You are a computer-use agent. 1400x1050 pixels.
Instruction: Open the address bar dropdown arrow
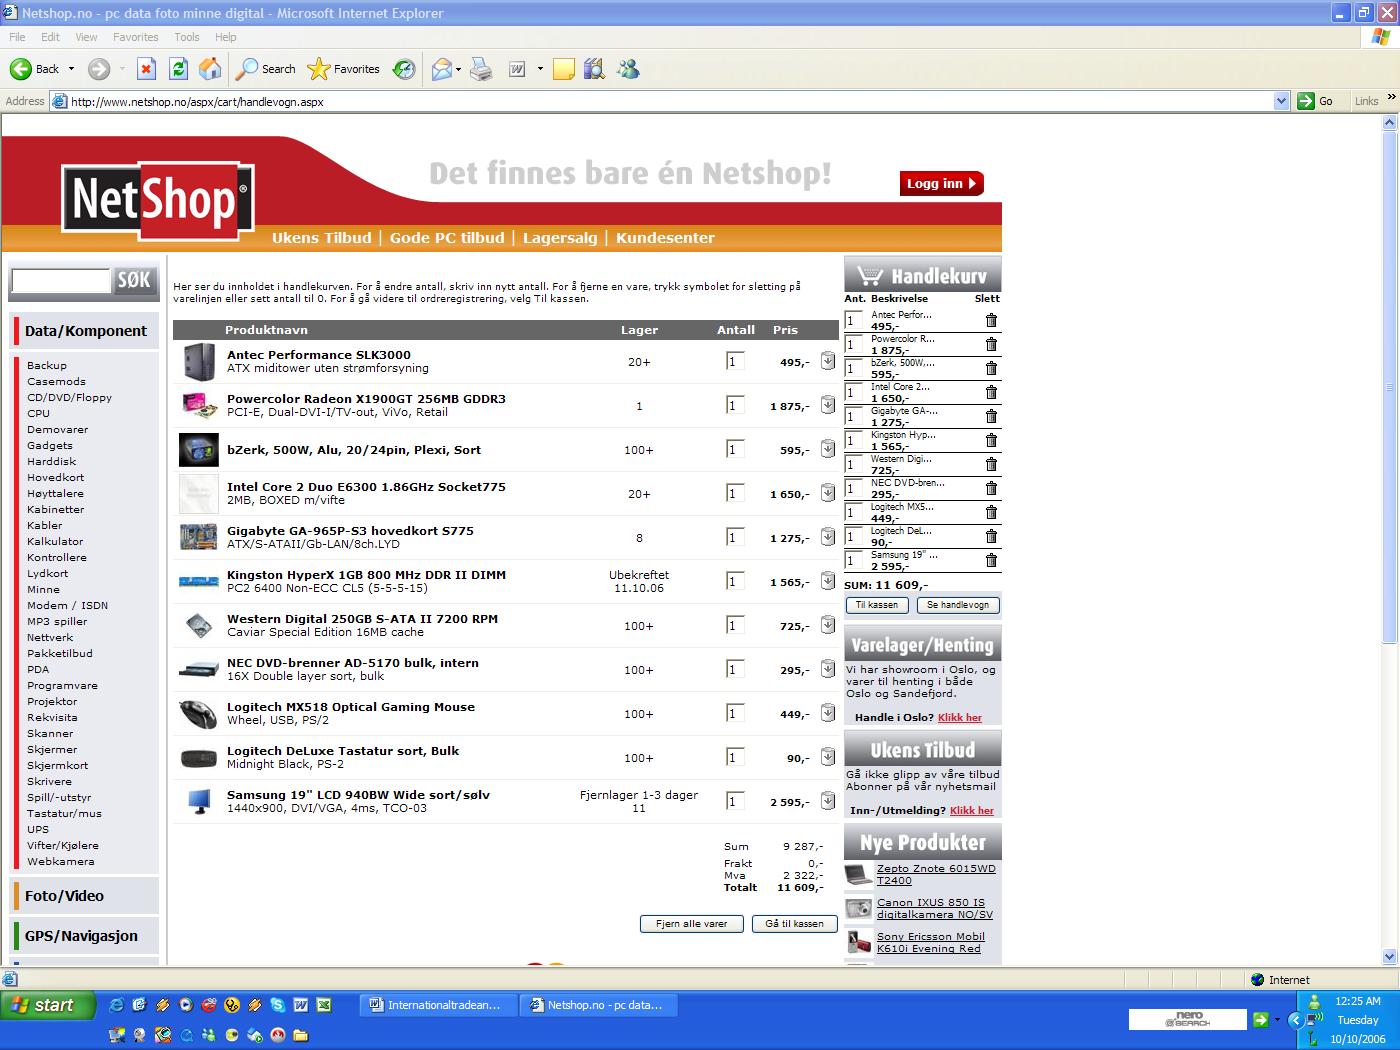click(1281, 101)
